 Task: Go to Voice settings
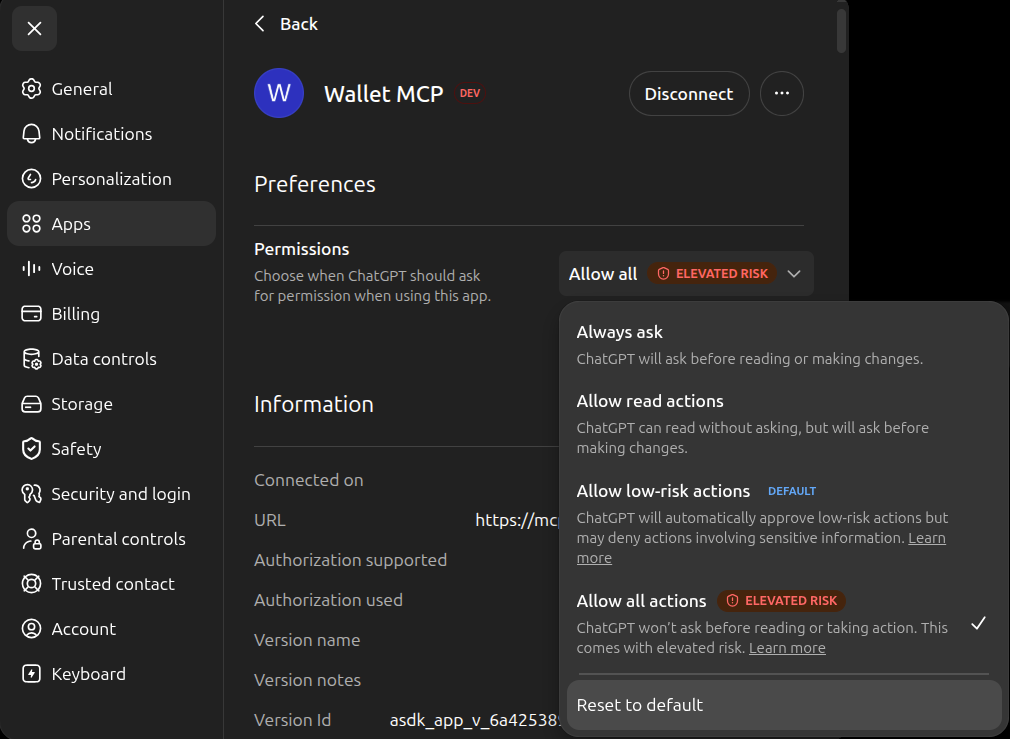(x=111, y=269)
